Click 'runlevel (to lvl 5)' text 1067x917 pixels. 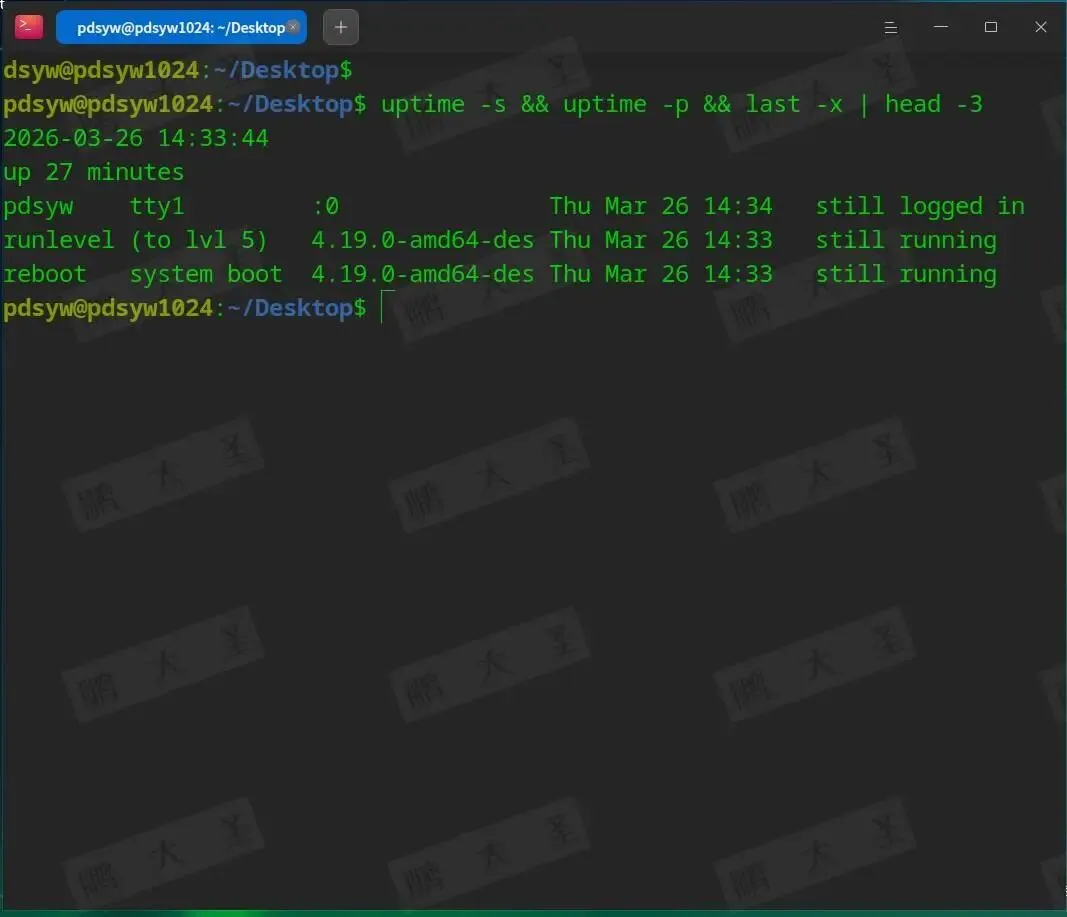(x=135, y=240)
